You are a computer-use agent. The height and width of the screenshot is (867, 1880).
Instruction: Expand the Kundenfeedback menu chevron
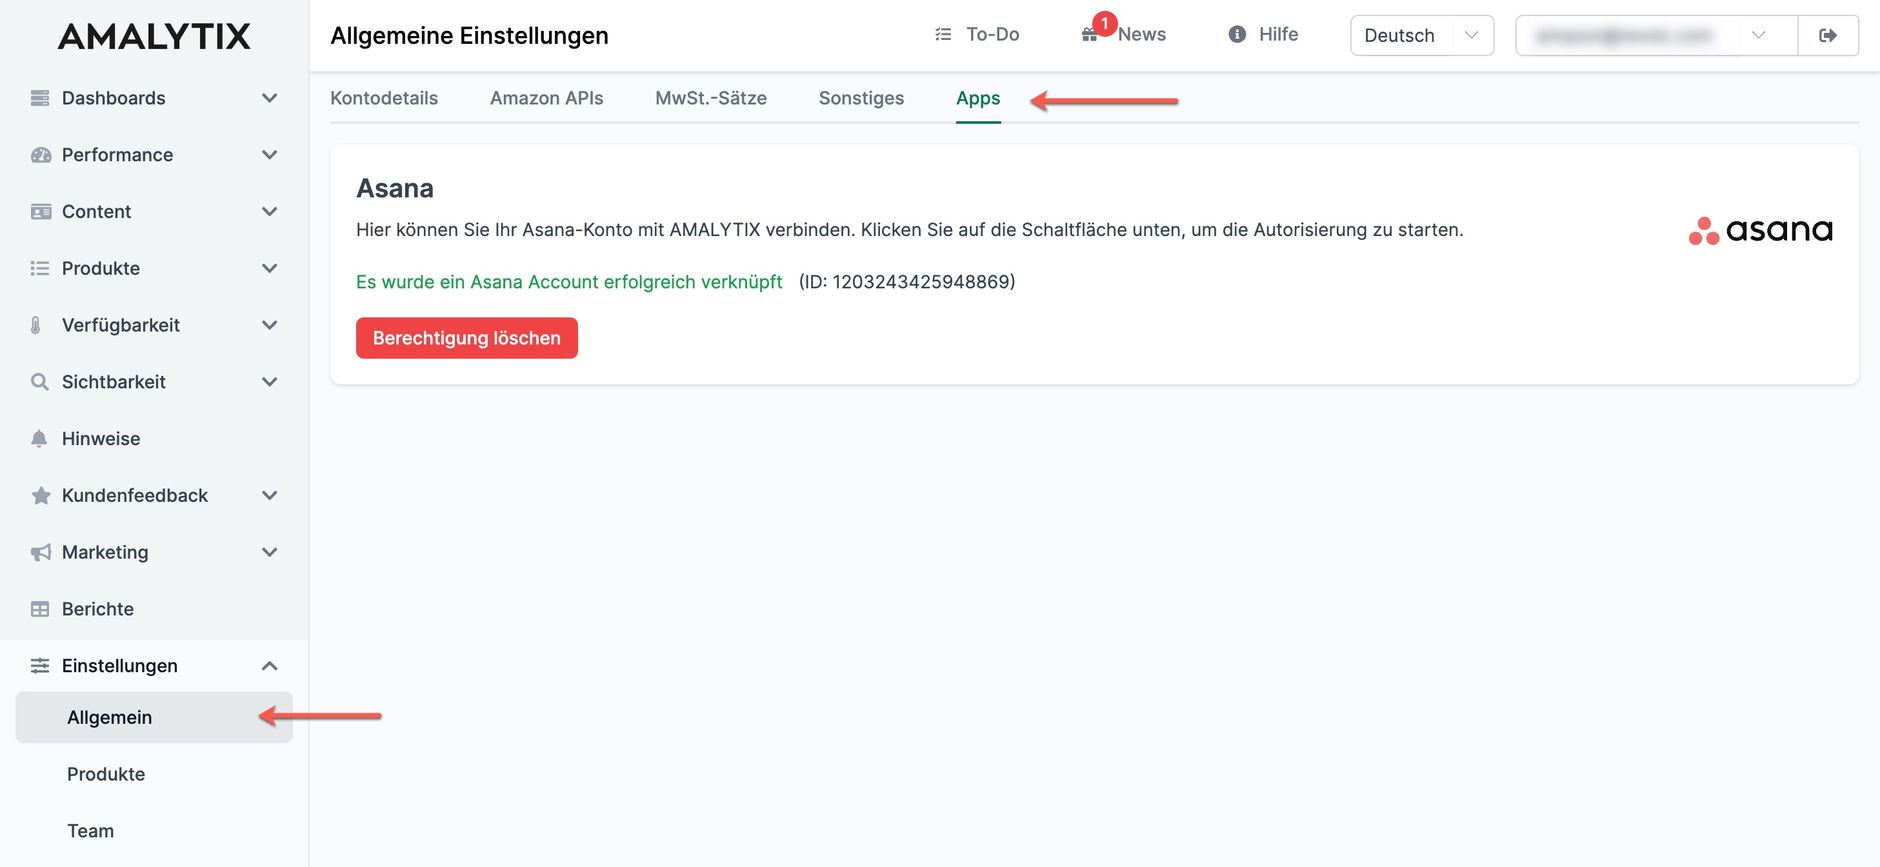(x=269, y=496)
